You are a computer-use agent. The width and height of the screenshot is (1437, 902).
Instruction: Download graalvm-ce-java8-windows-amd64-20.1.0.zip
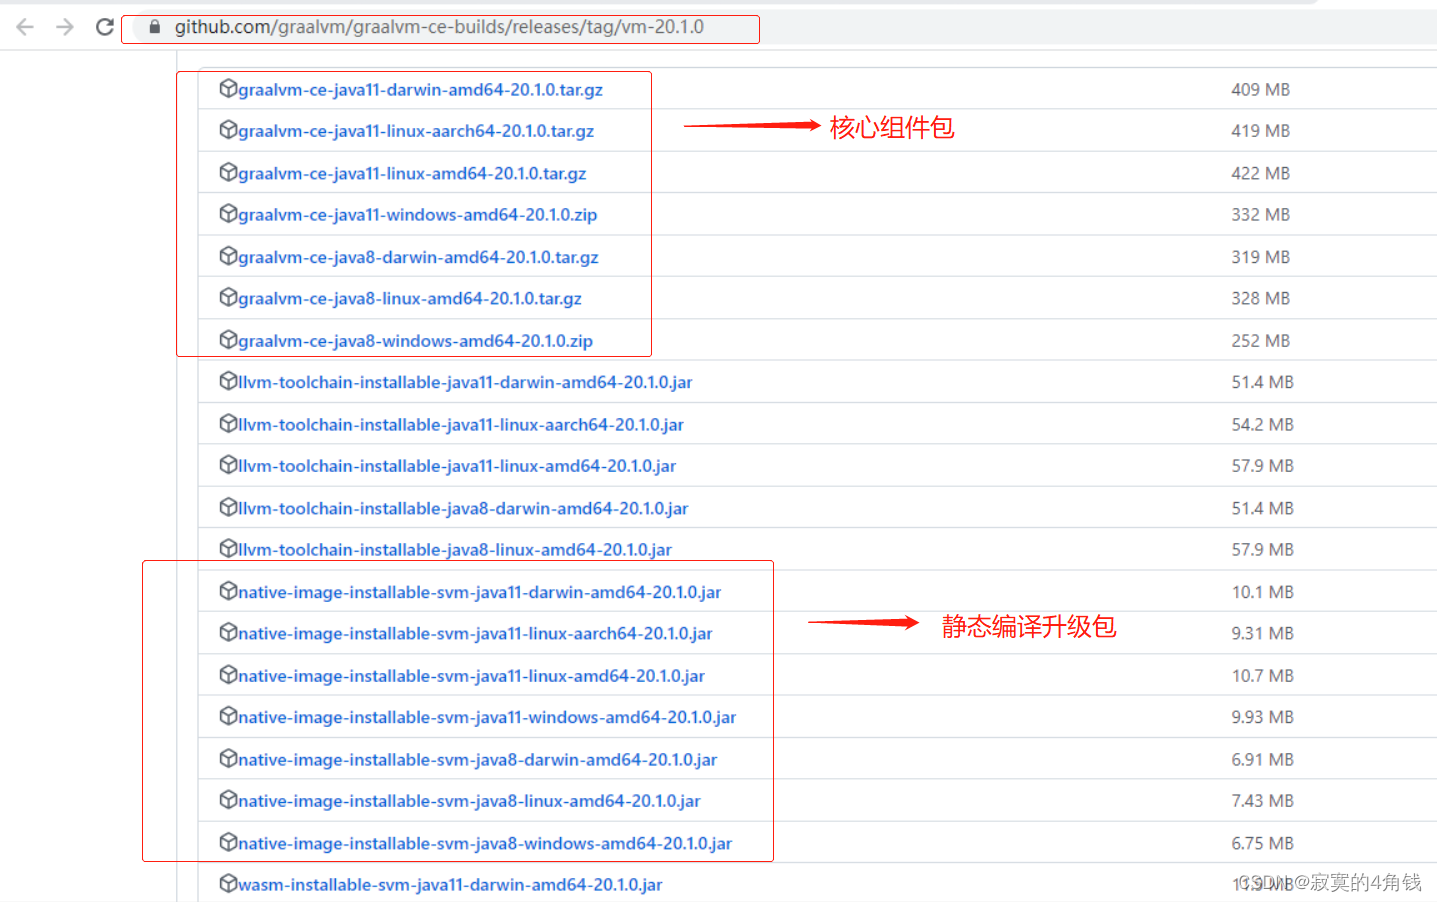point(415,341)
